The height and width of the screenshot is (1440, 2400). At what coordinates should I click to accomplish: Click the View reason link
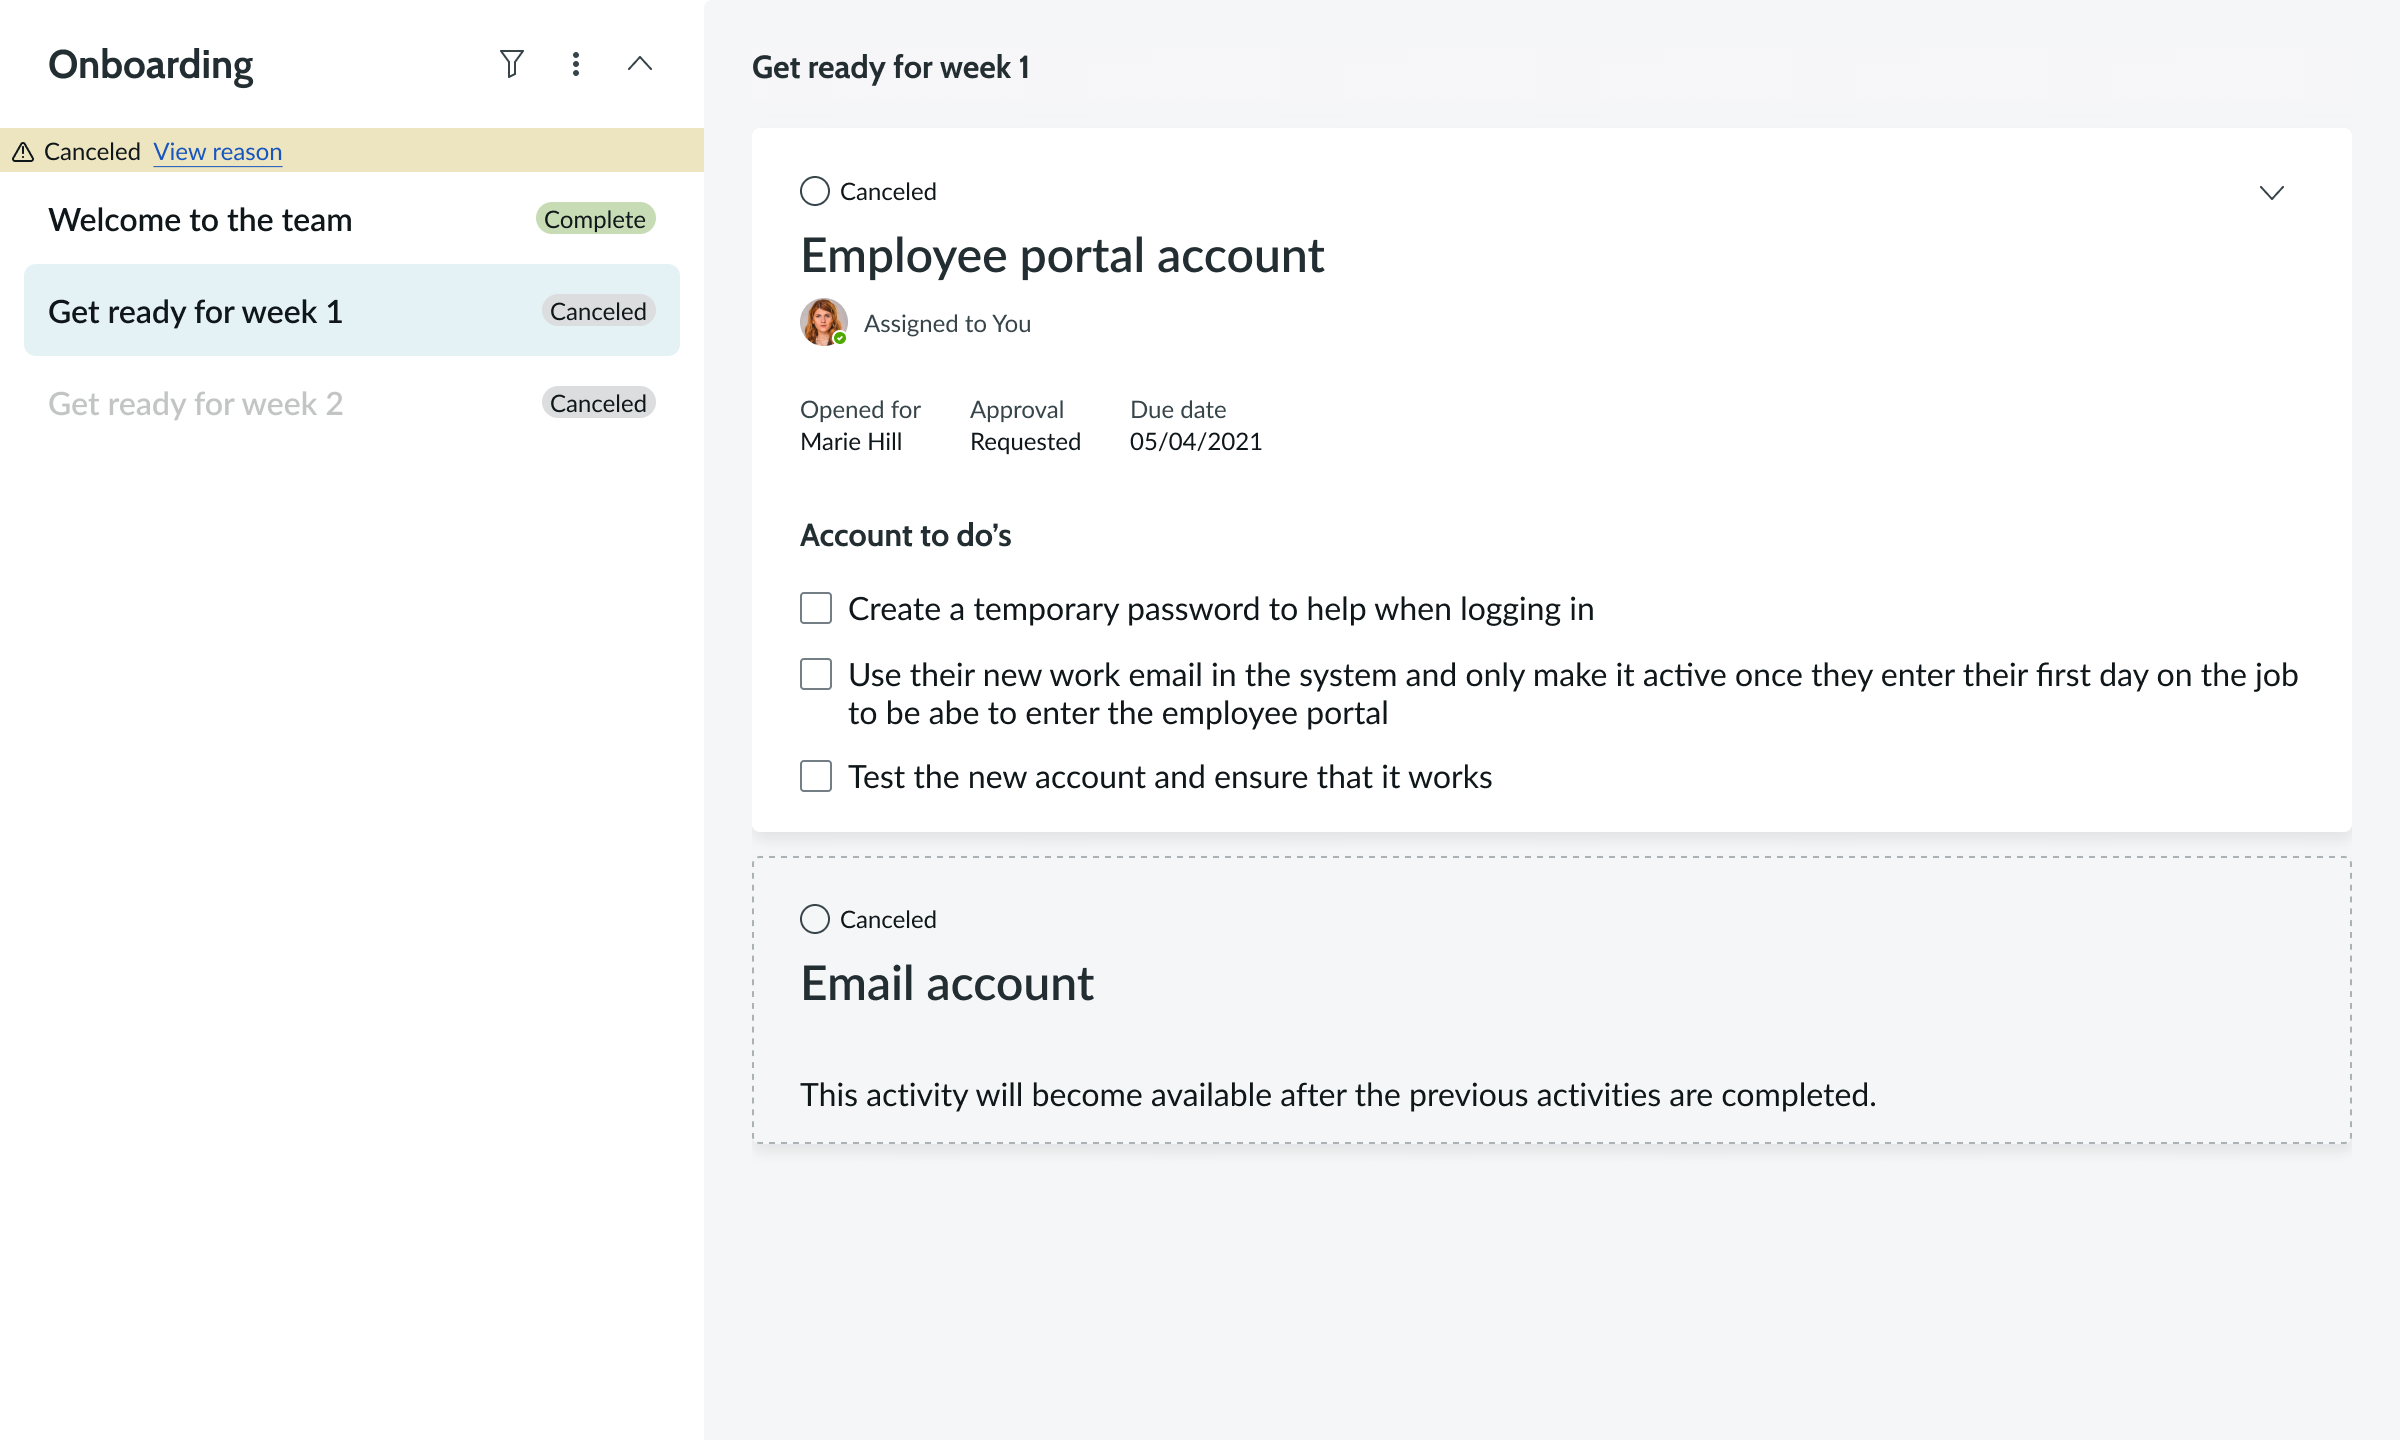click(x=217, y=152)
